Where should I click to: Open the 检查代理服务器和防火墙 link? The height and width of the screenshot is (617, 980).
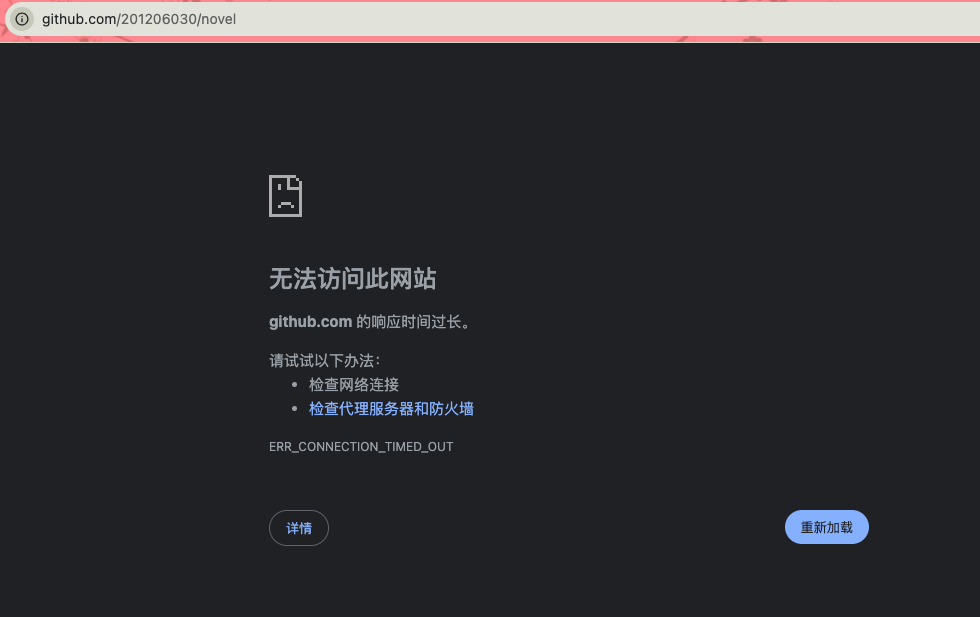click(x=391, y=409)
